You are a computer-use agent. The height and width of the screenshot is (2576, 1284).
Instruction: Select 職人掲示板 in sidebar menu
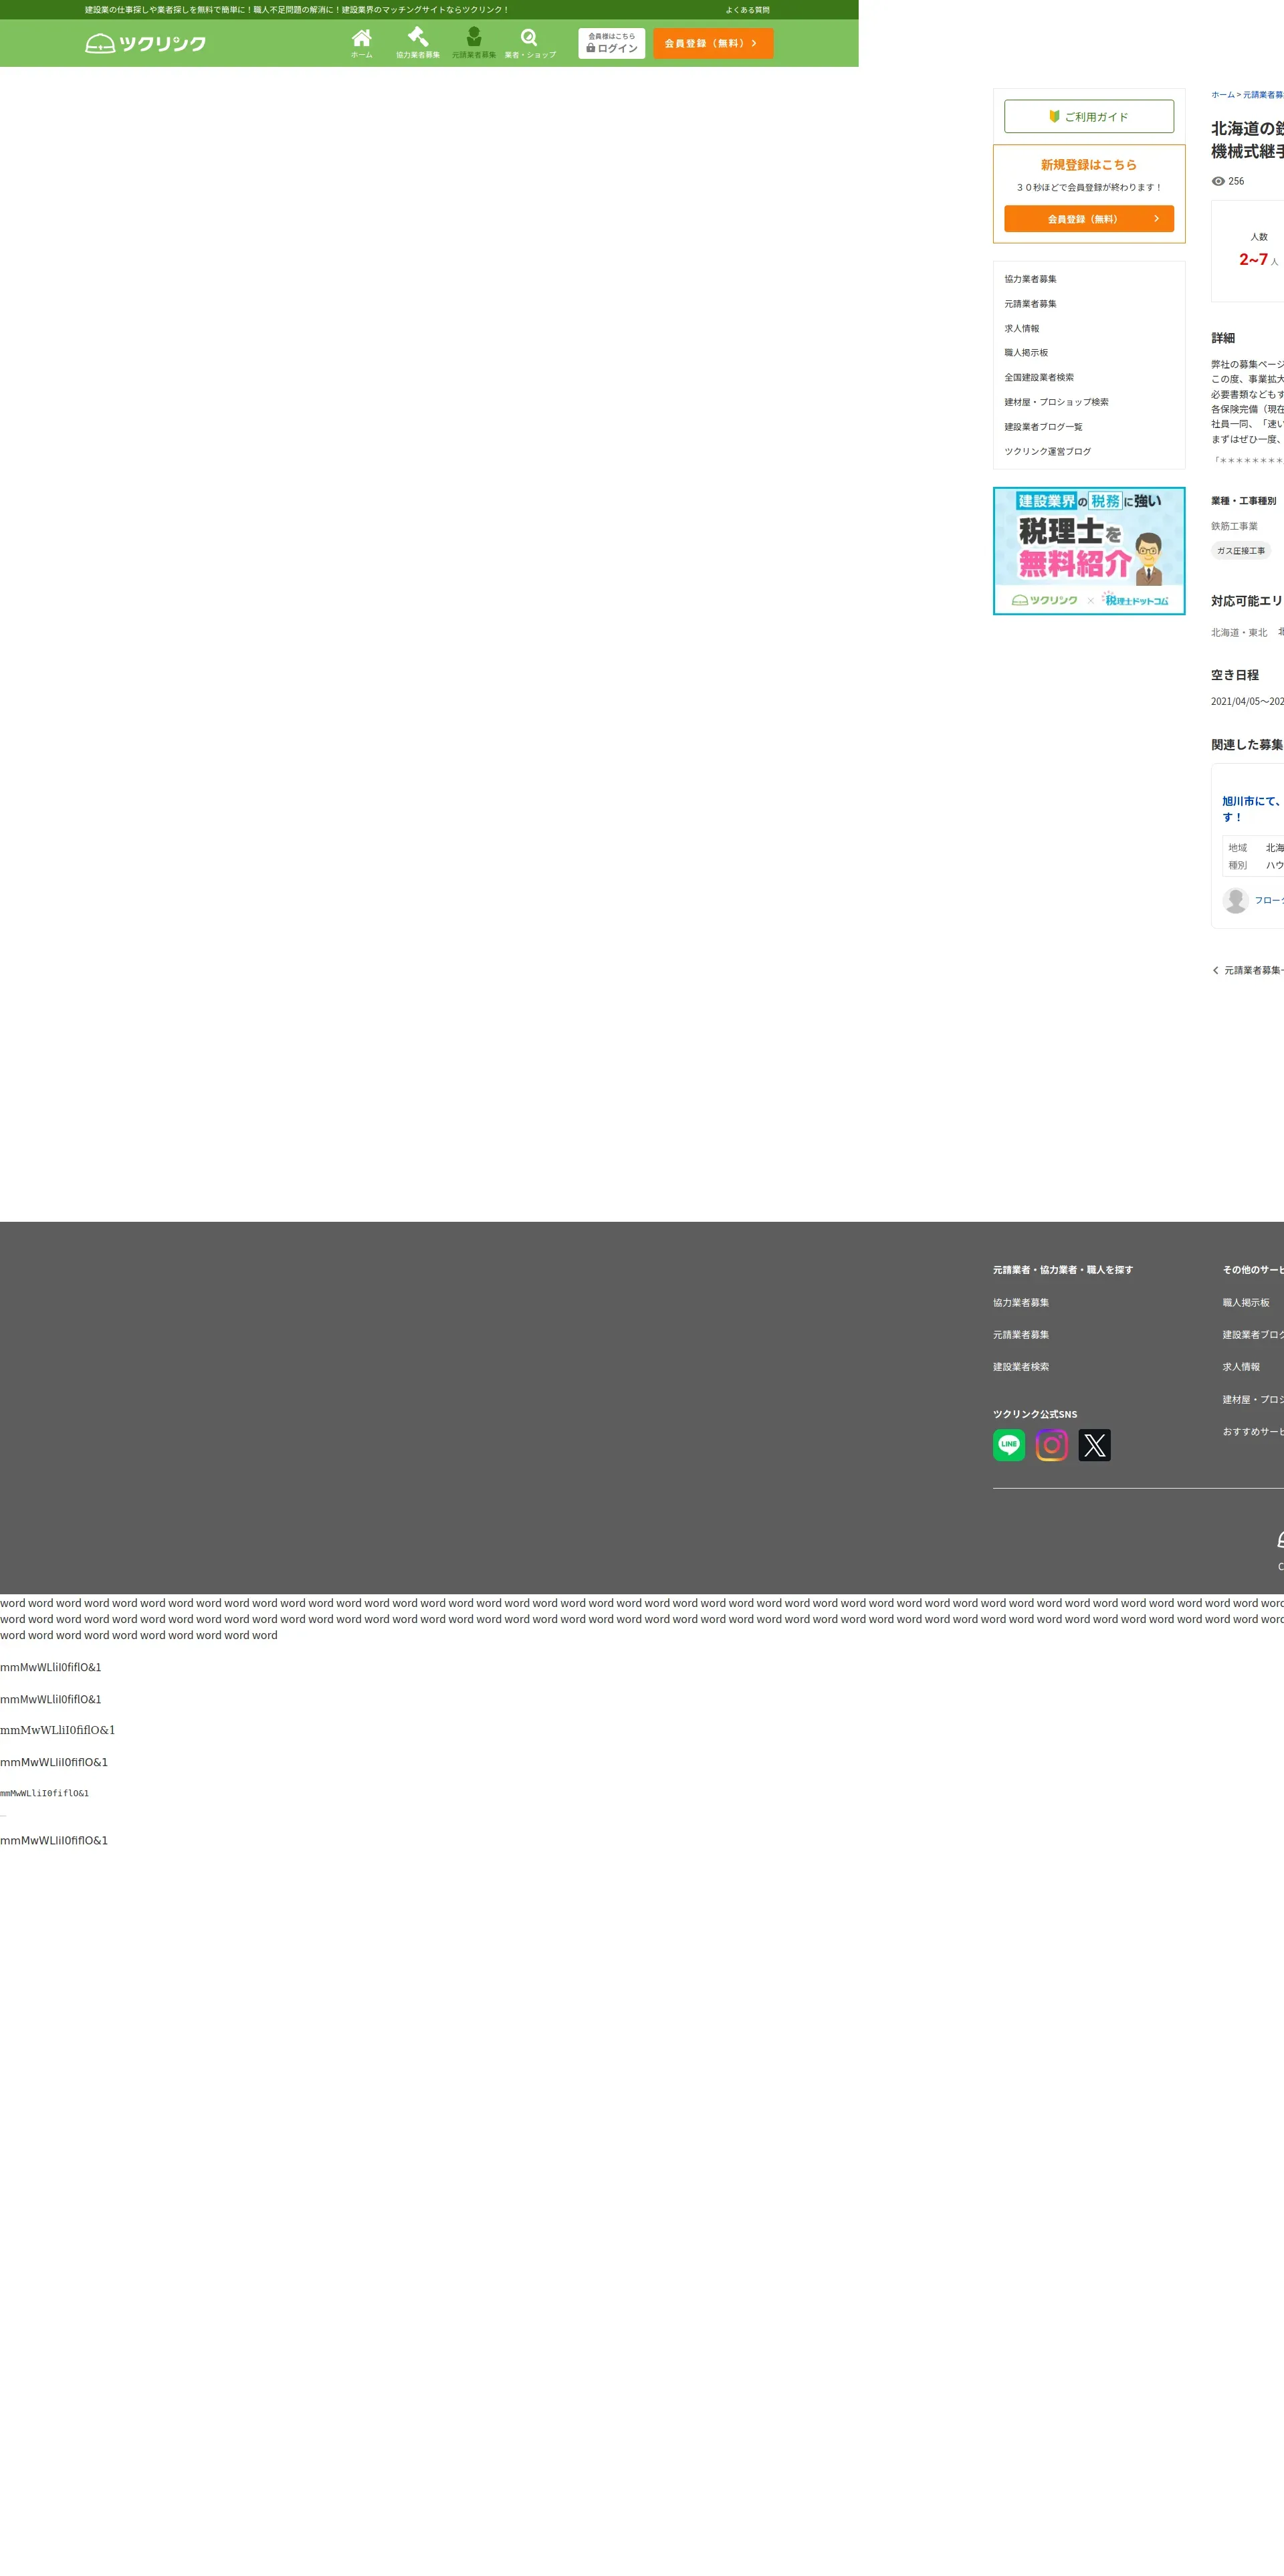pyautogui.click(x=1026, y=353)
